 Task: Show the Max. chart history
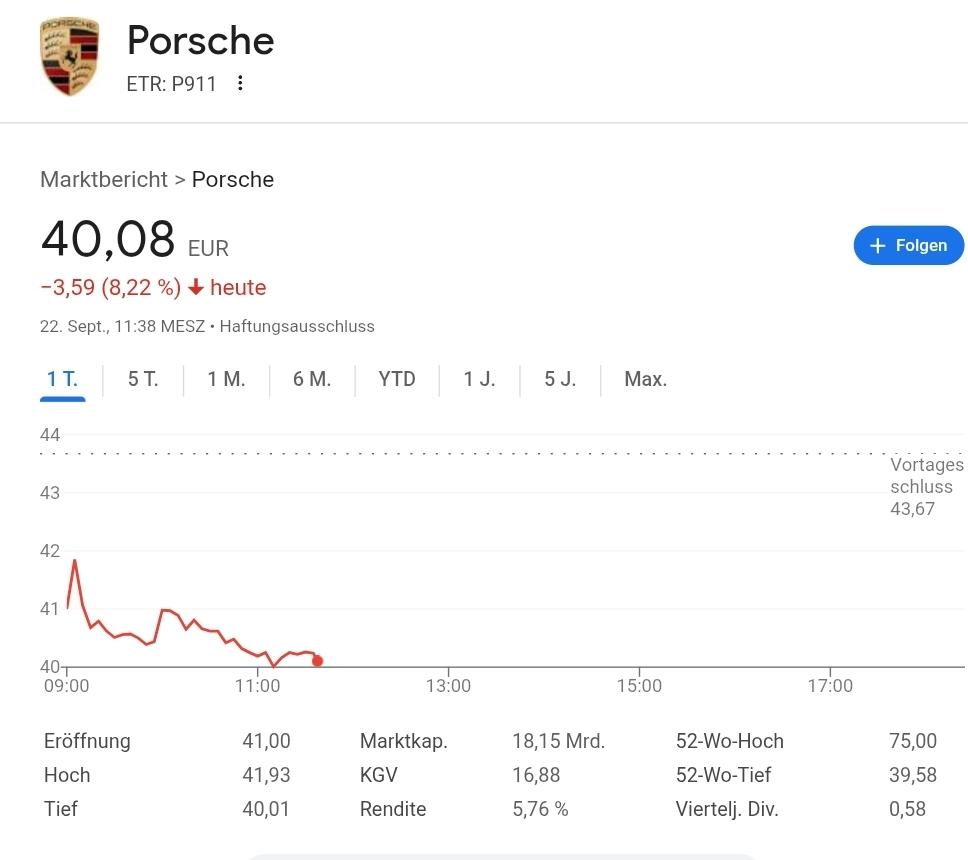[645, 380]
